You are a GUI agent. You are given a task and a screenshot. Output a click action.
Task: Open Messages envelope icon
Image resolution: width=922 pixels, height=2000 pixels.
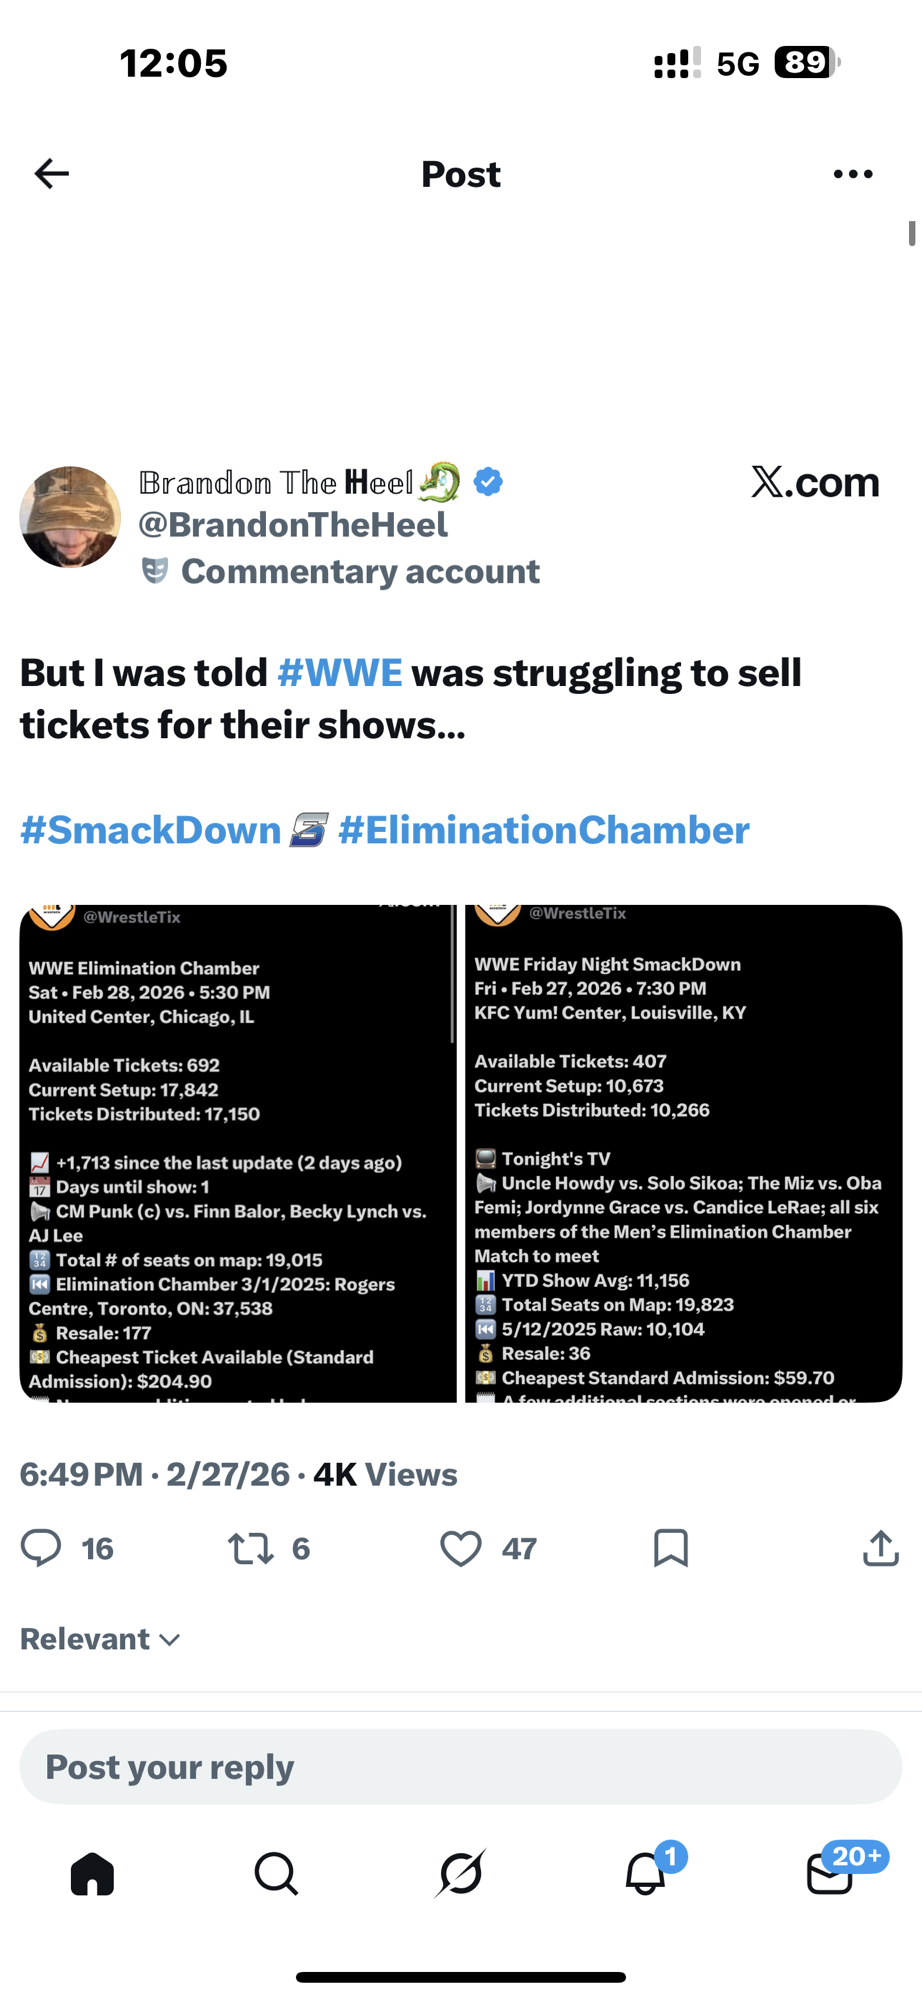click(x=830, y=1874)
